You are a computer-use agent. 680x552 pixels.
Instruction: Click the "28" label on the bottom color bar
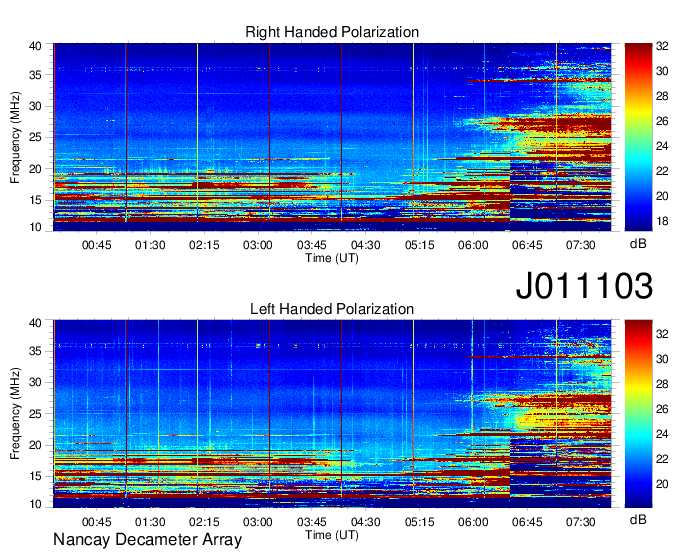click(662, 384)
